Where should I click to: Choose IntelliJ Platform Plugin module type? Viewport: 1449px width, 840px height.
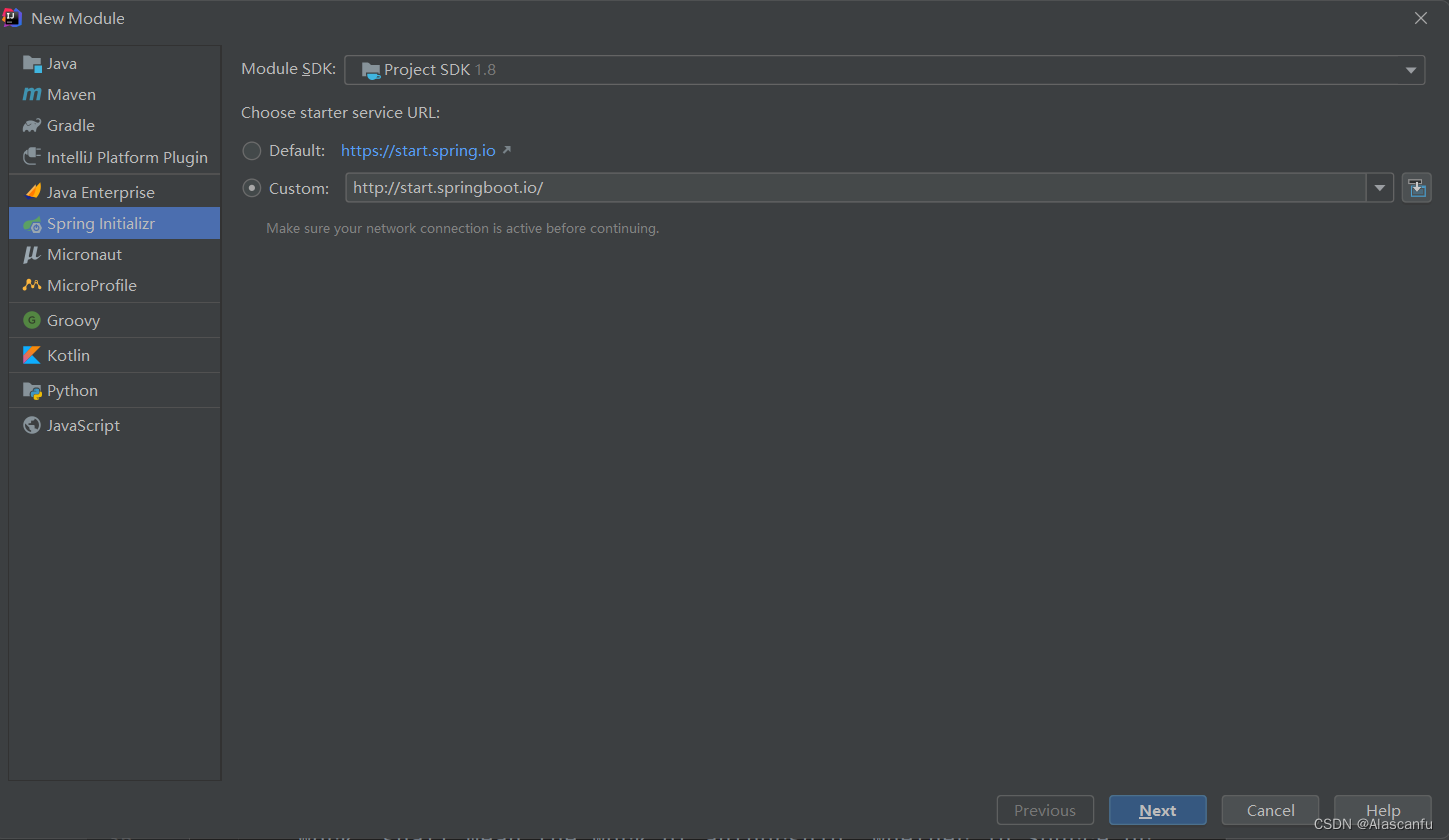(115, 157)
